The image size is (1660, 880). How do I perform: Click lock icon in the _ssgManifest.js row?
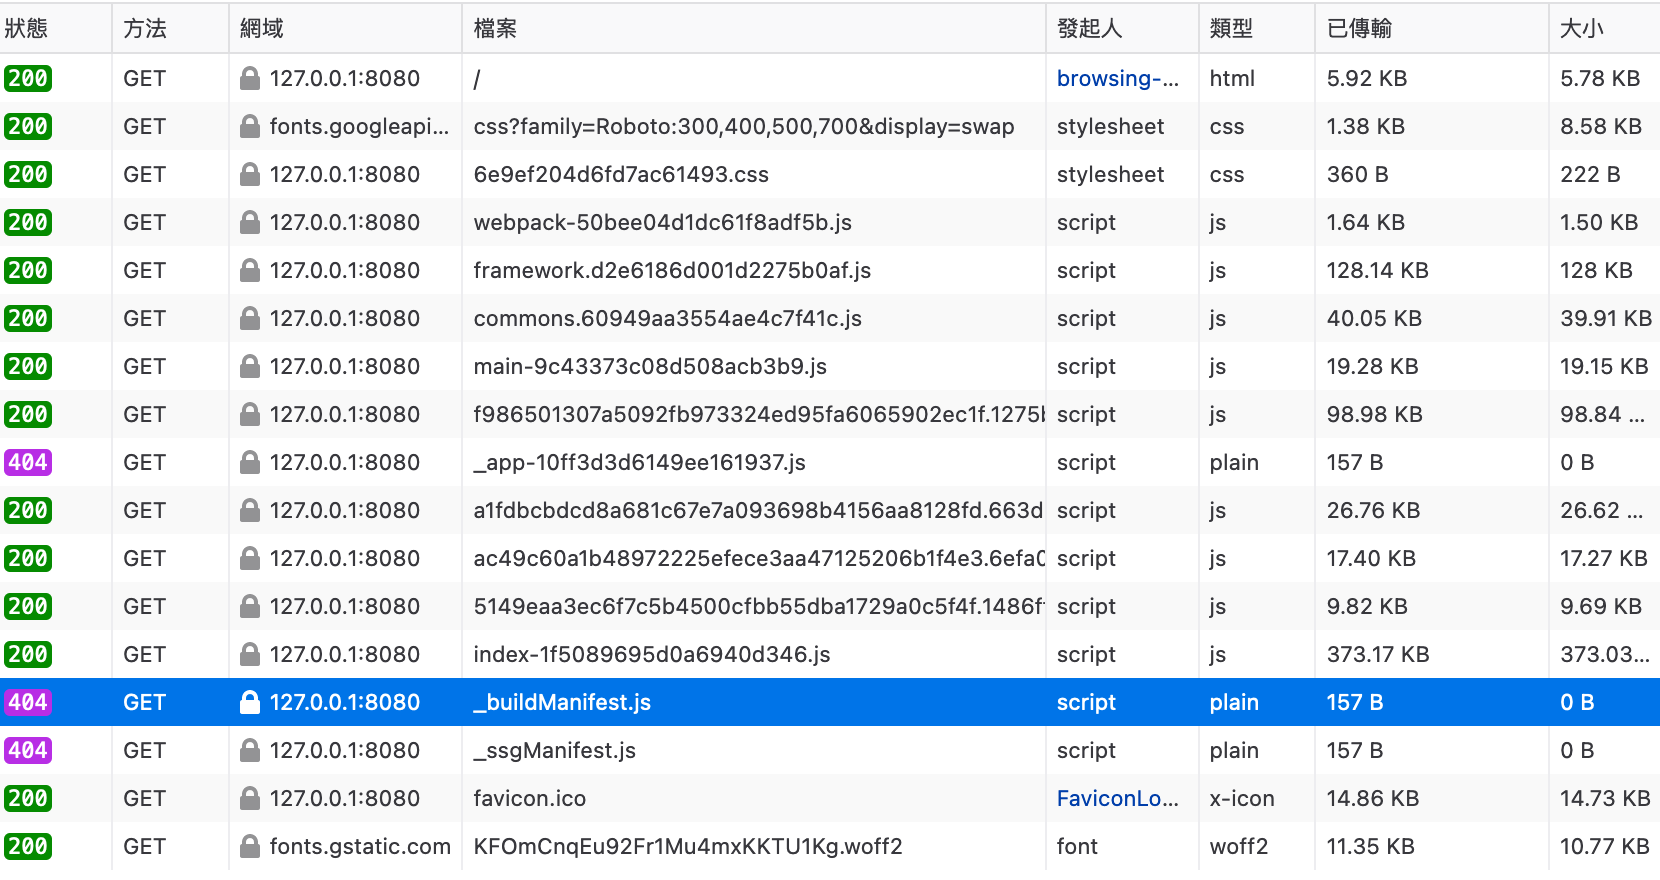pos(250,750)
